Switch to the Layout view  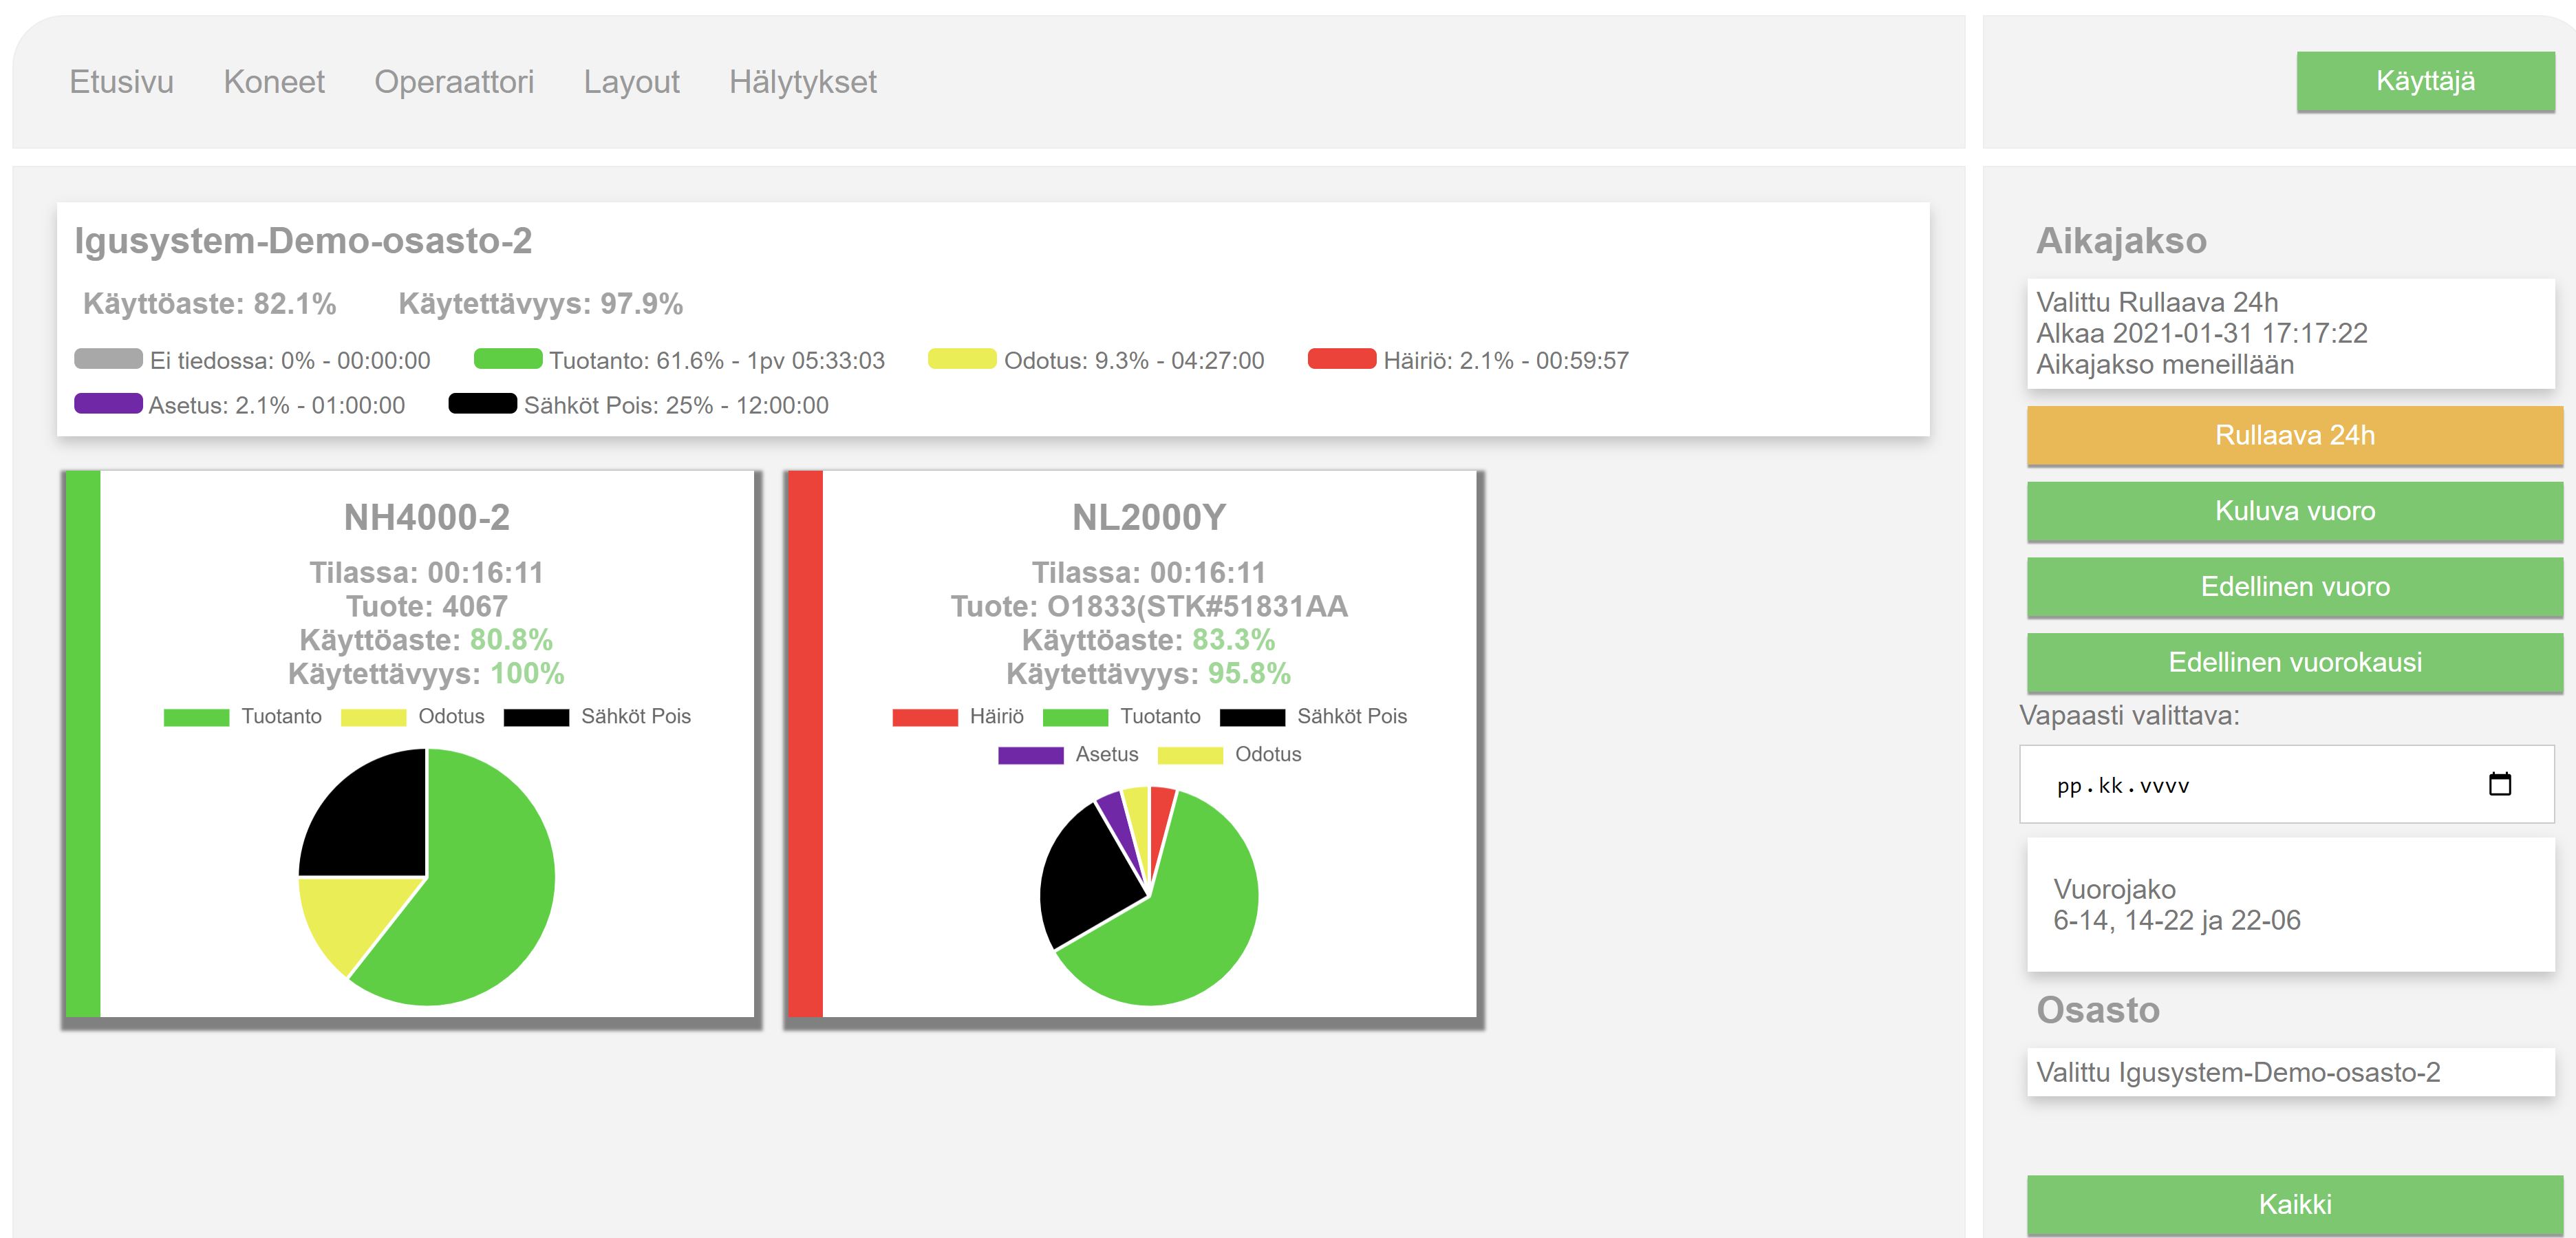(631, 81)
